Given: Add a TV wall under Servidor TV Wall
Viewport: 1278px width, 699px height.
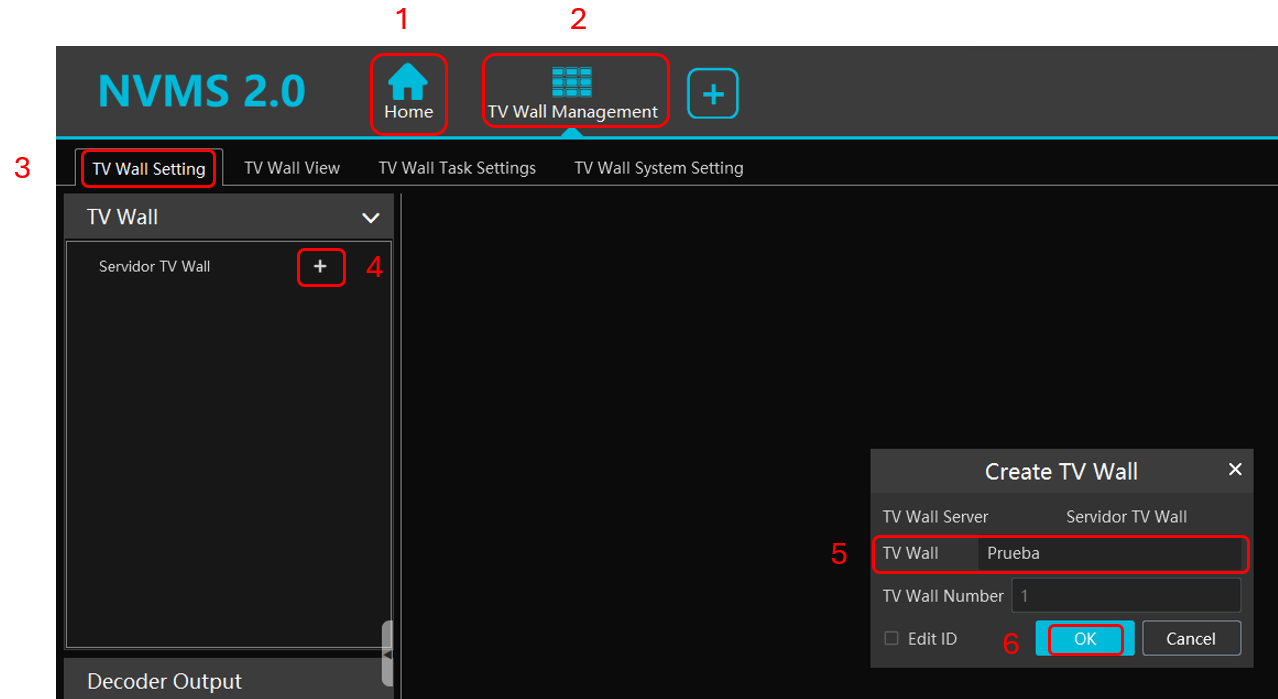Looking at the screenshot, I should [x=320, y=267].
